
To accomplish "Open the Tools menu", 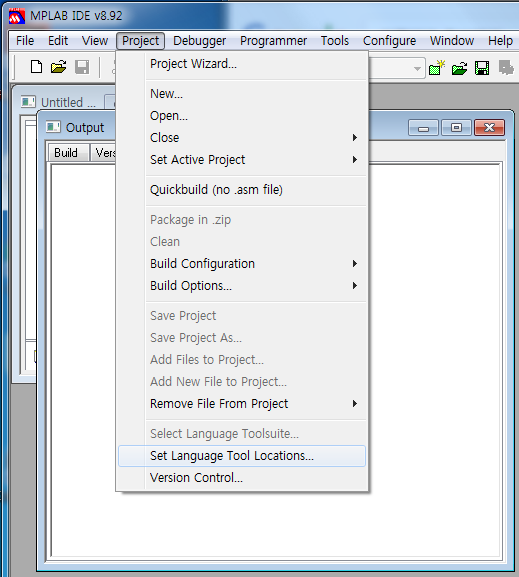I will [335, 40].
